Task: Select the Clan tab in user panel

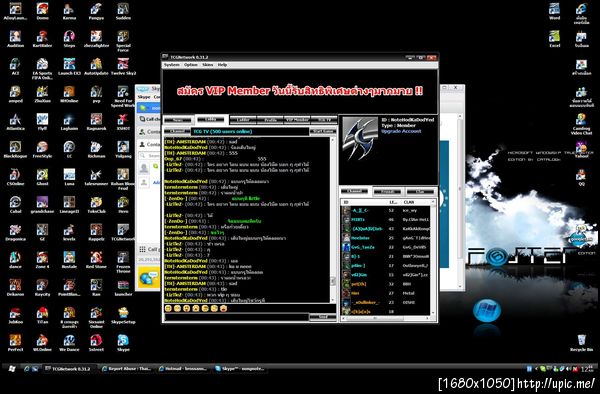Action: click(420, 191)
